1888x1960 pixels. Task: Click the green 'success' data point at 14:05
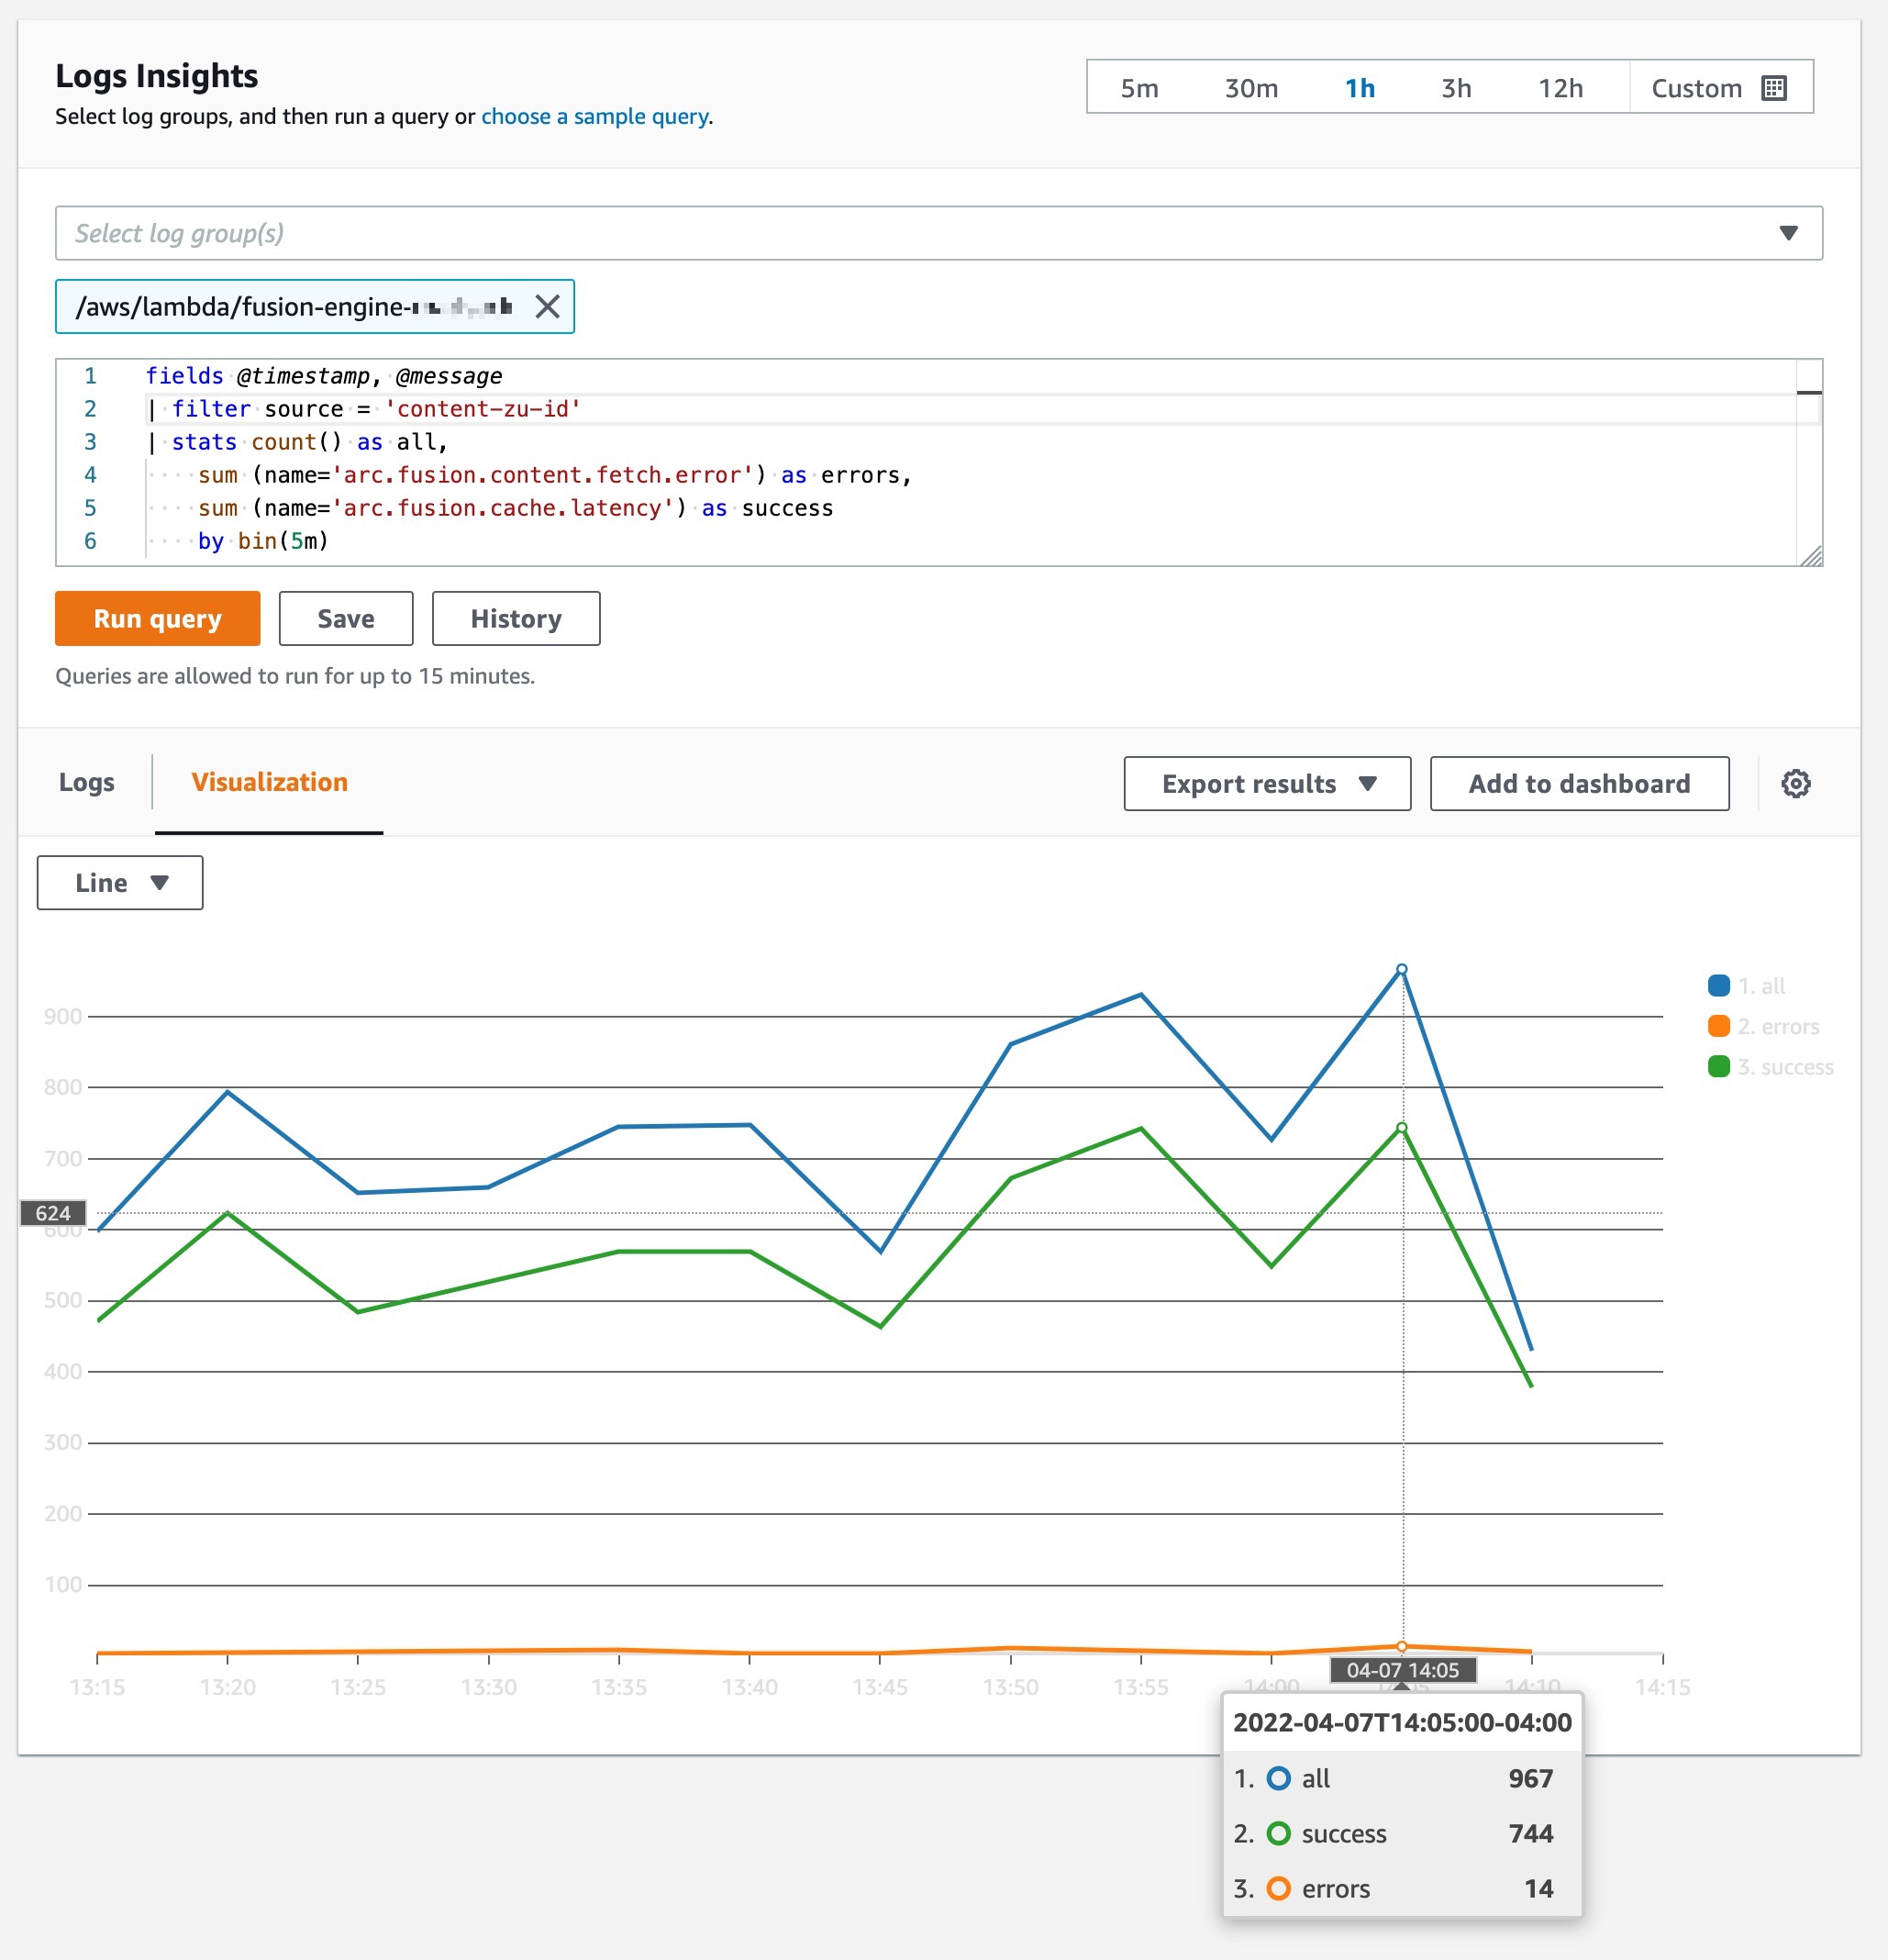[1402, 1128]
